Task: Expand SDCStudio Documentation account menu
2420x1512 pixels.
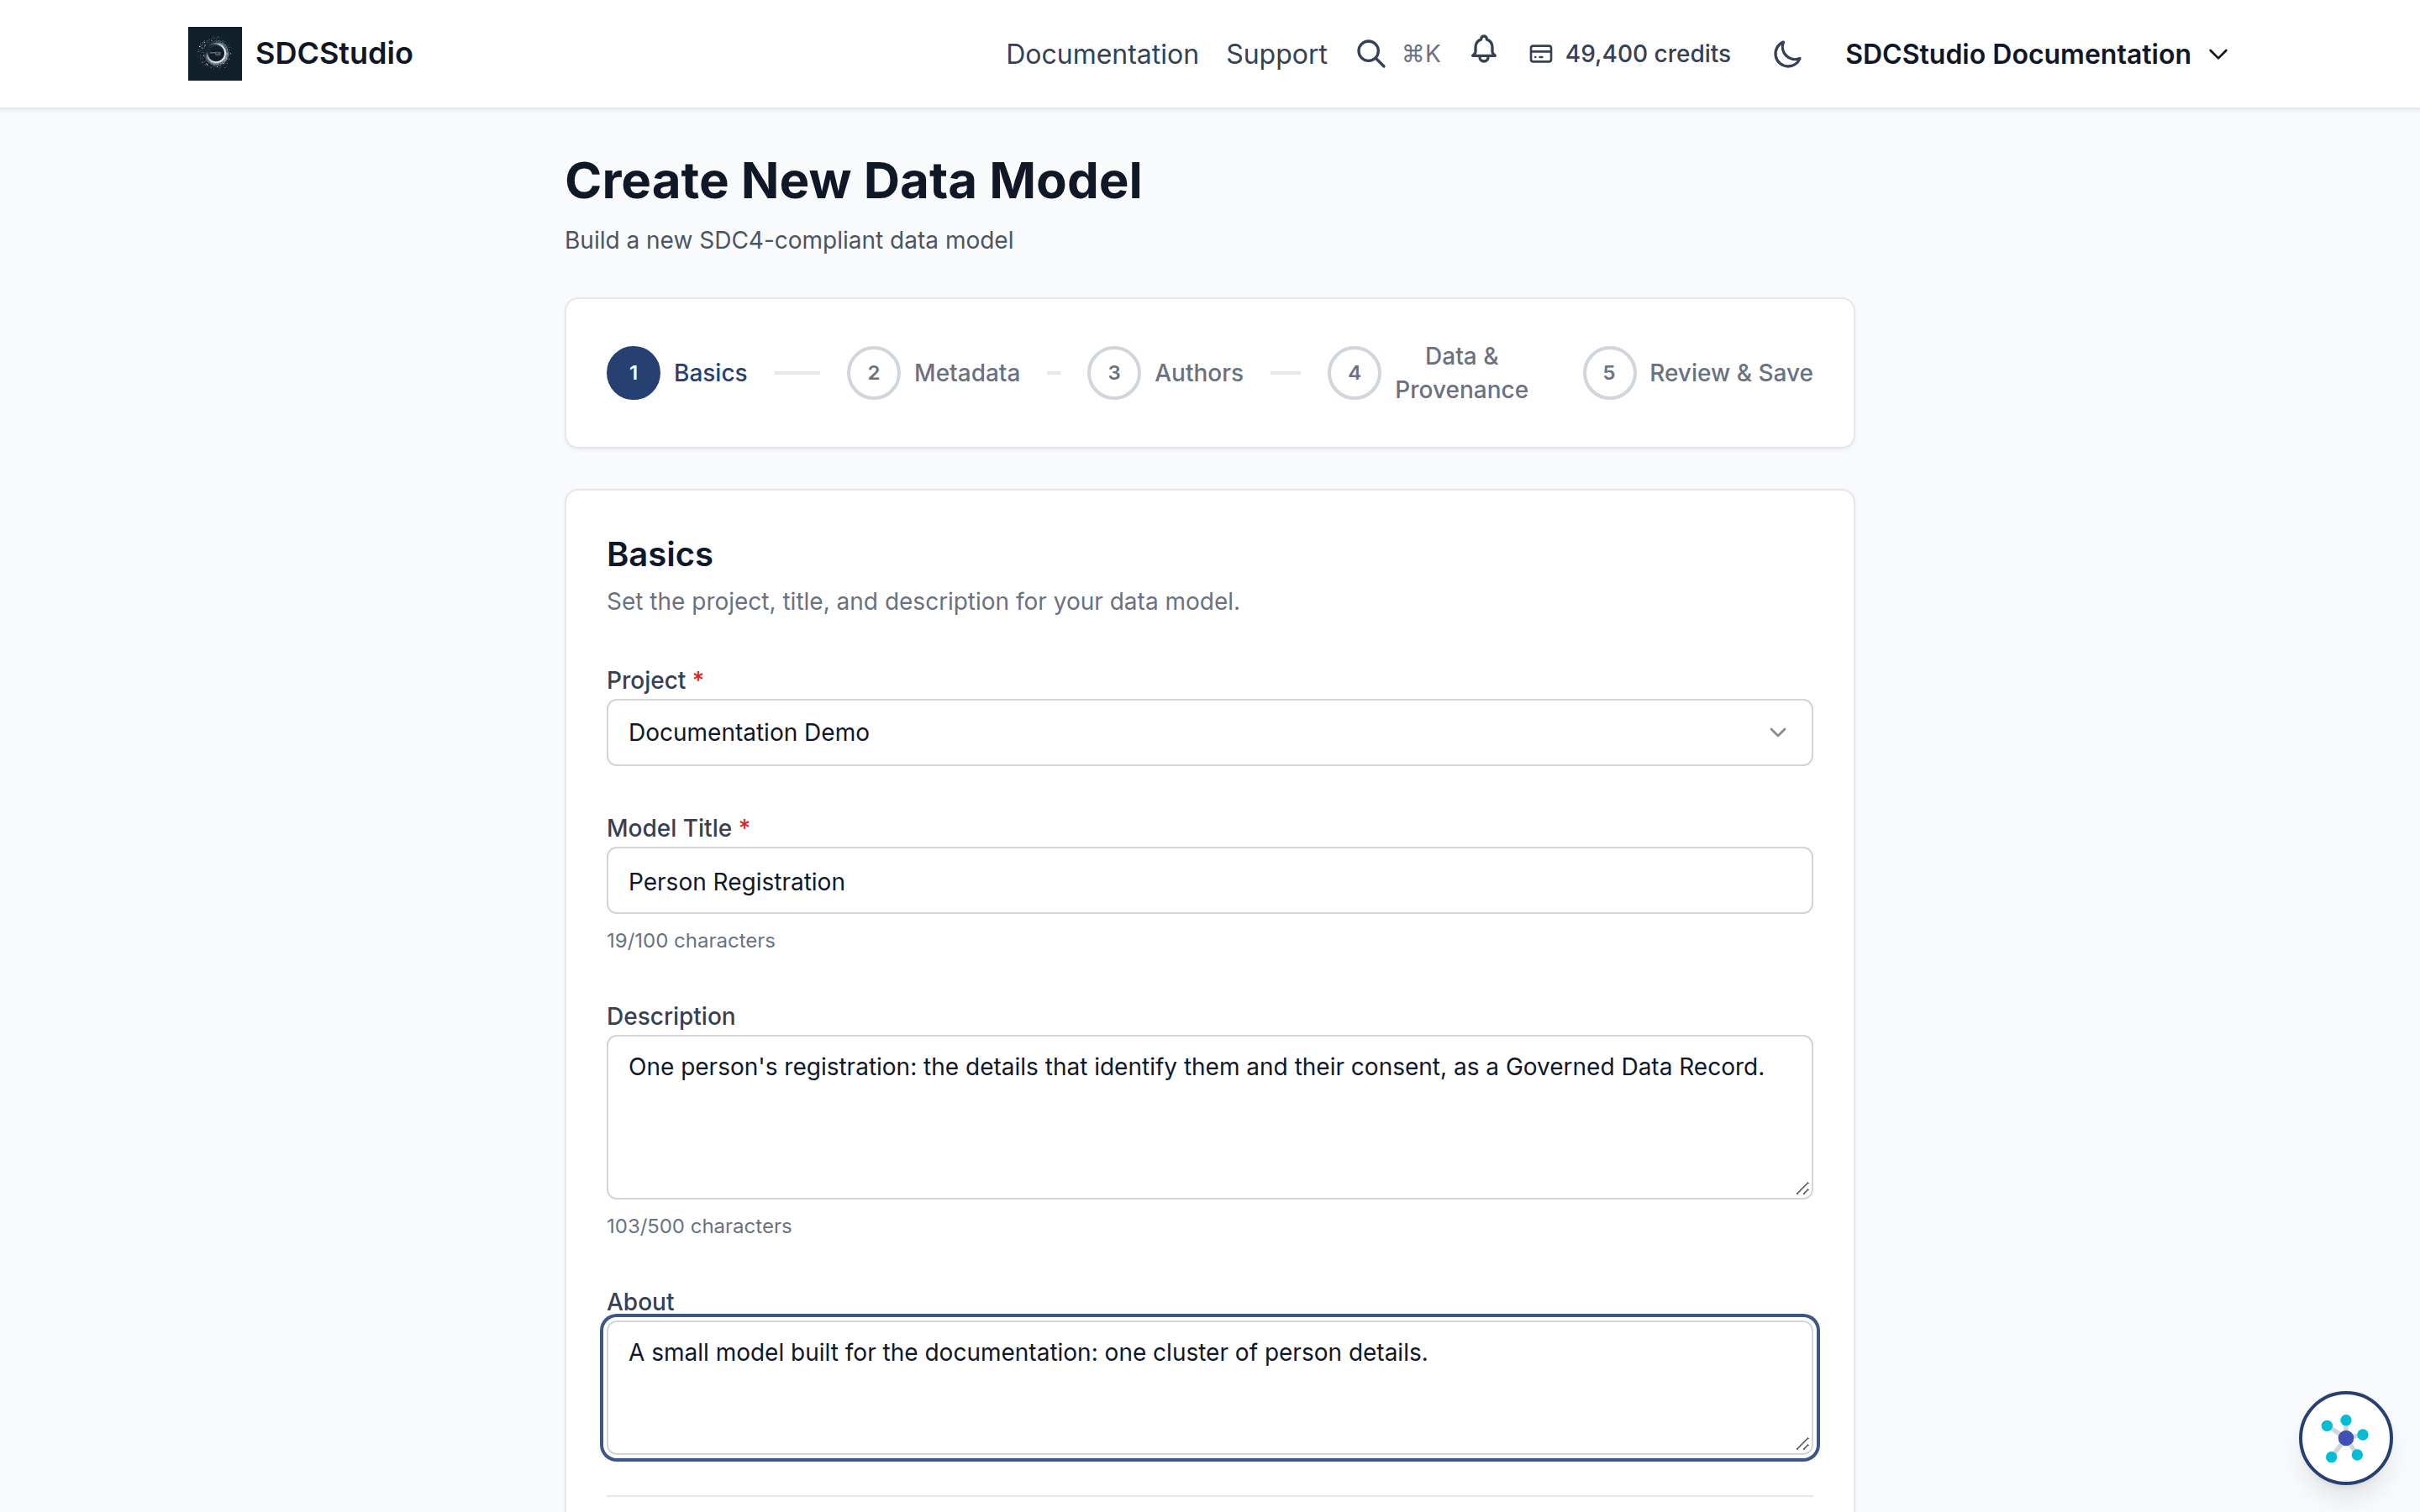Action: tap(2036, 54)
